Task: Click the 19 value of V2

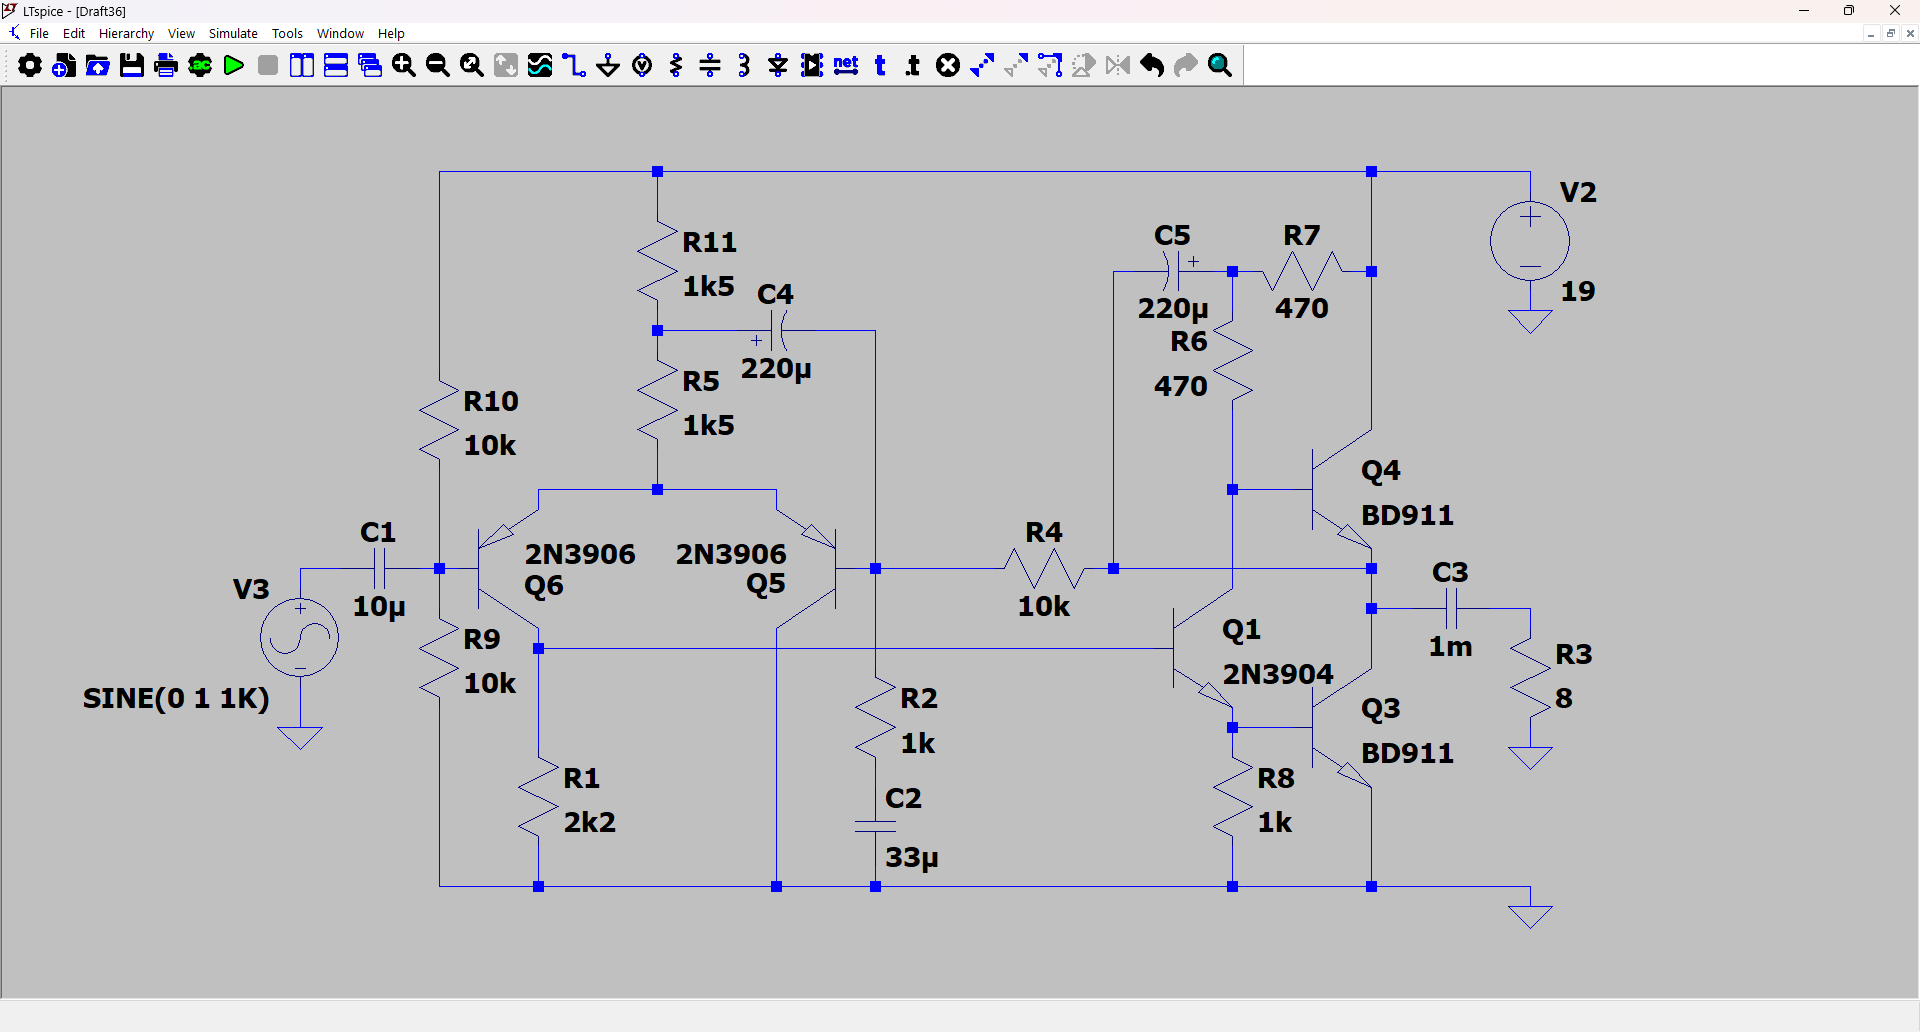Action: click(1578, 291)
